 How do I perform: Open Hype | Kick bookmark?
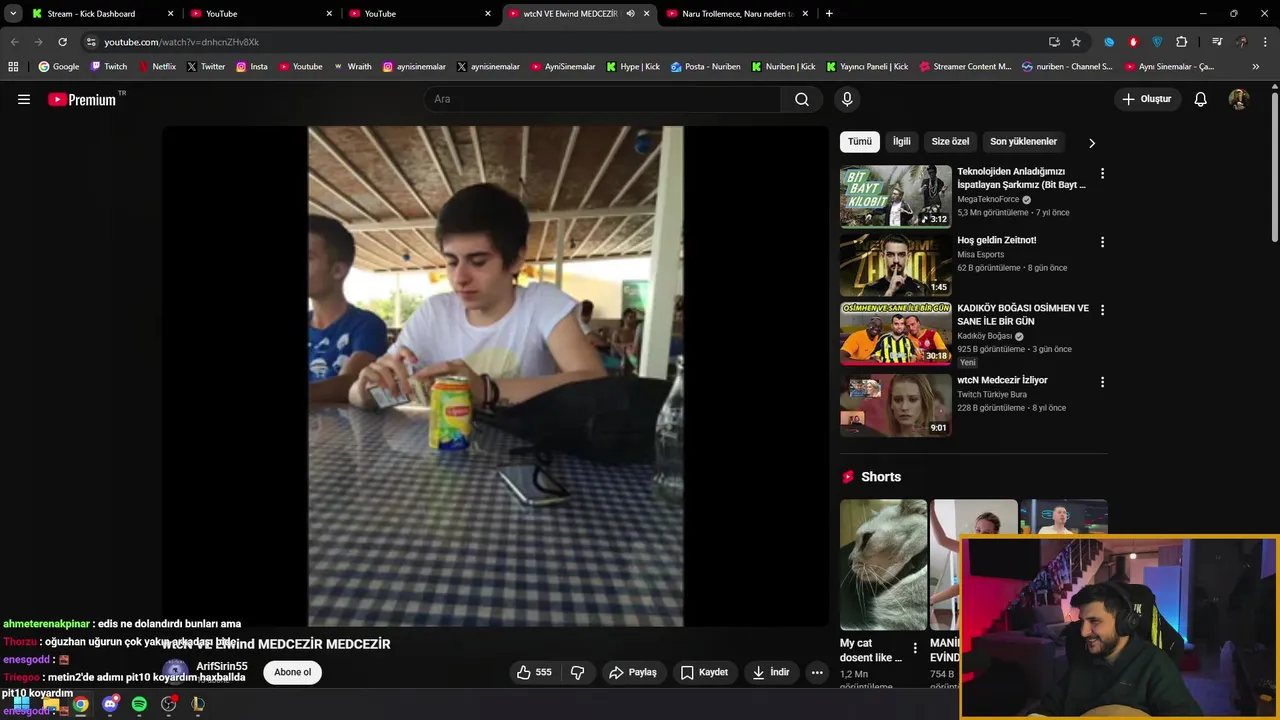click(633, 67)
